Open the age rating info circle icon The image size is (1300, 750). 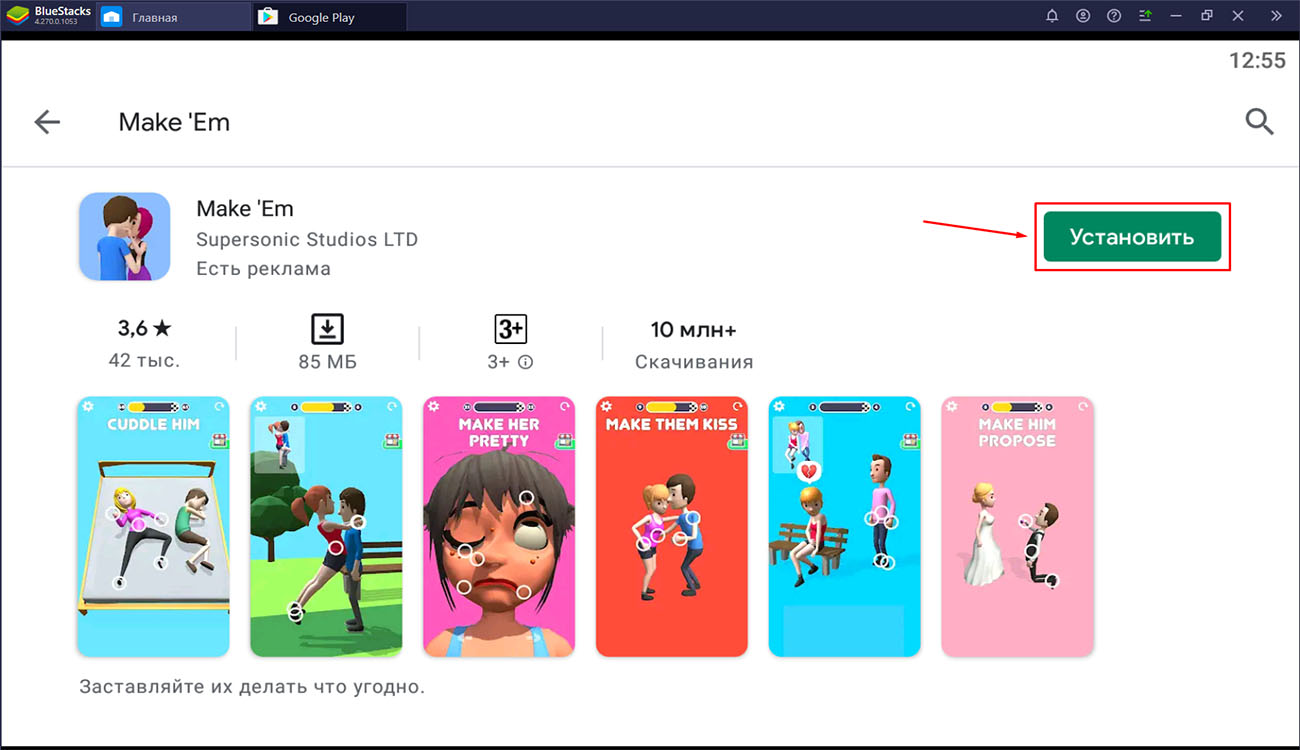[x=525, y=362]
